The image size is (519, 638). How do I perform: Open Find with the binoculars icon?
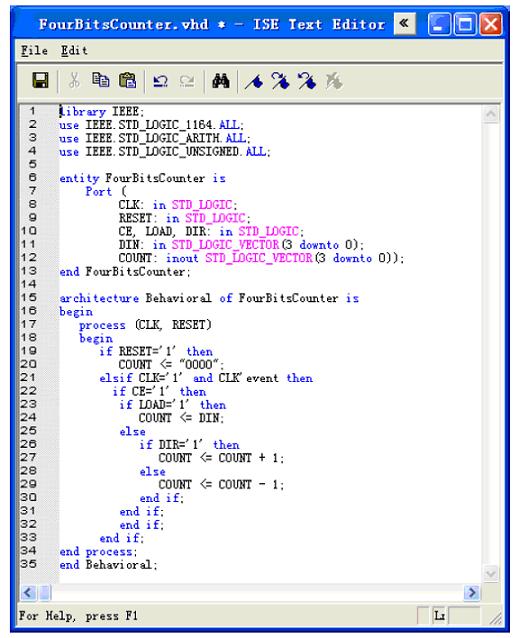[221, 81]
